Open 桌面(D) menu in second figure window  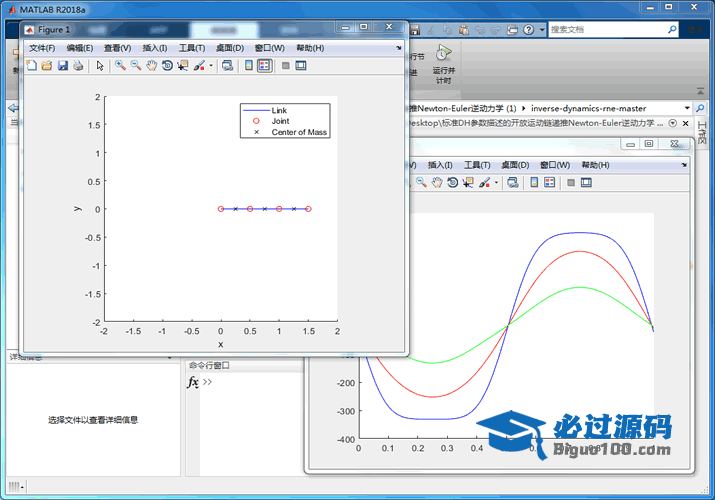(515, 165)
